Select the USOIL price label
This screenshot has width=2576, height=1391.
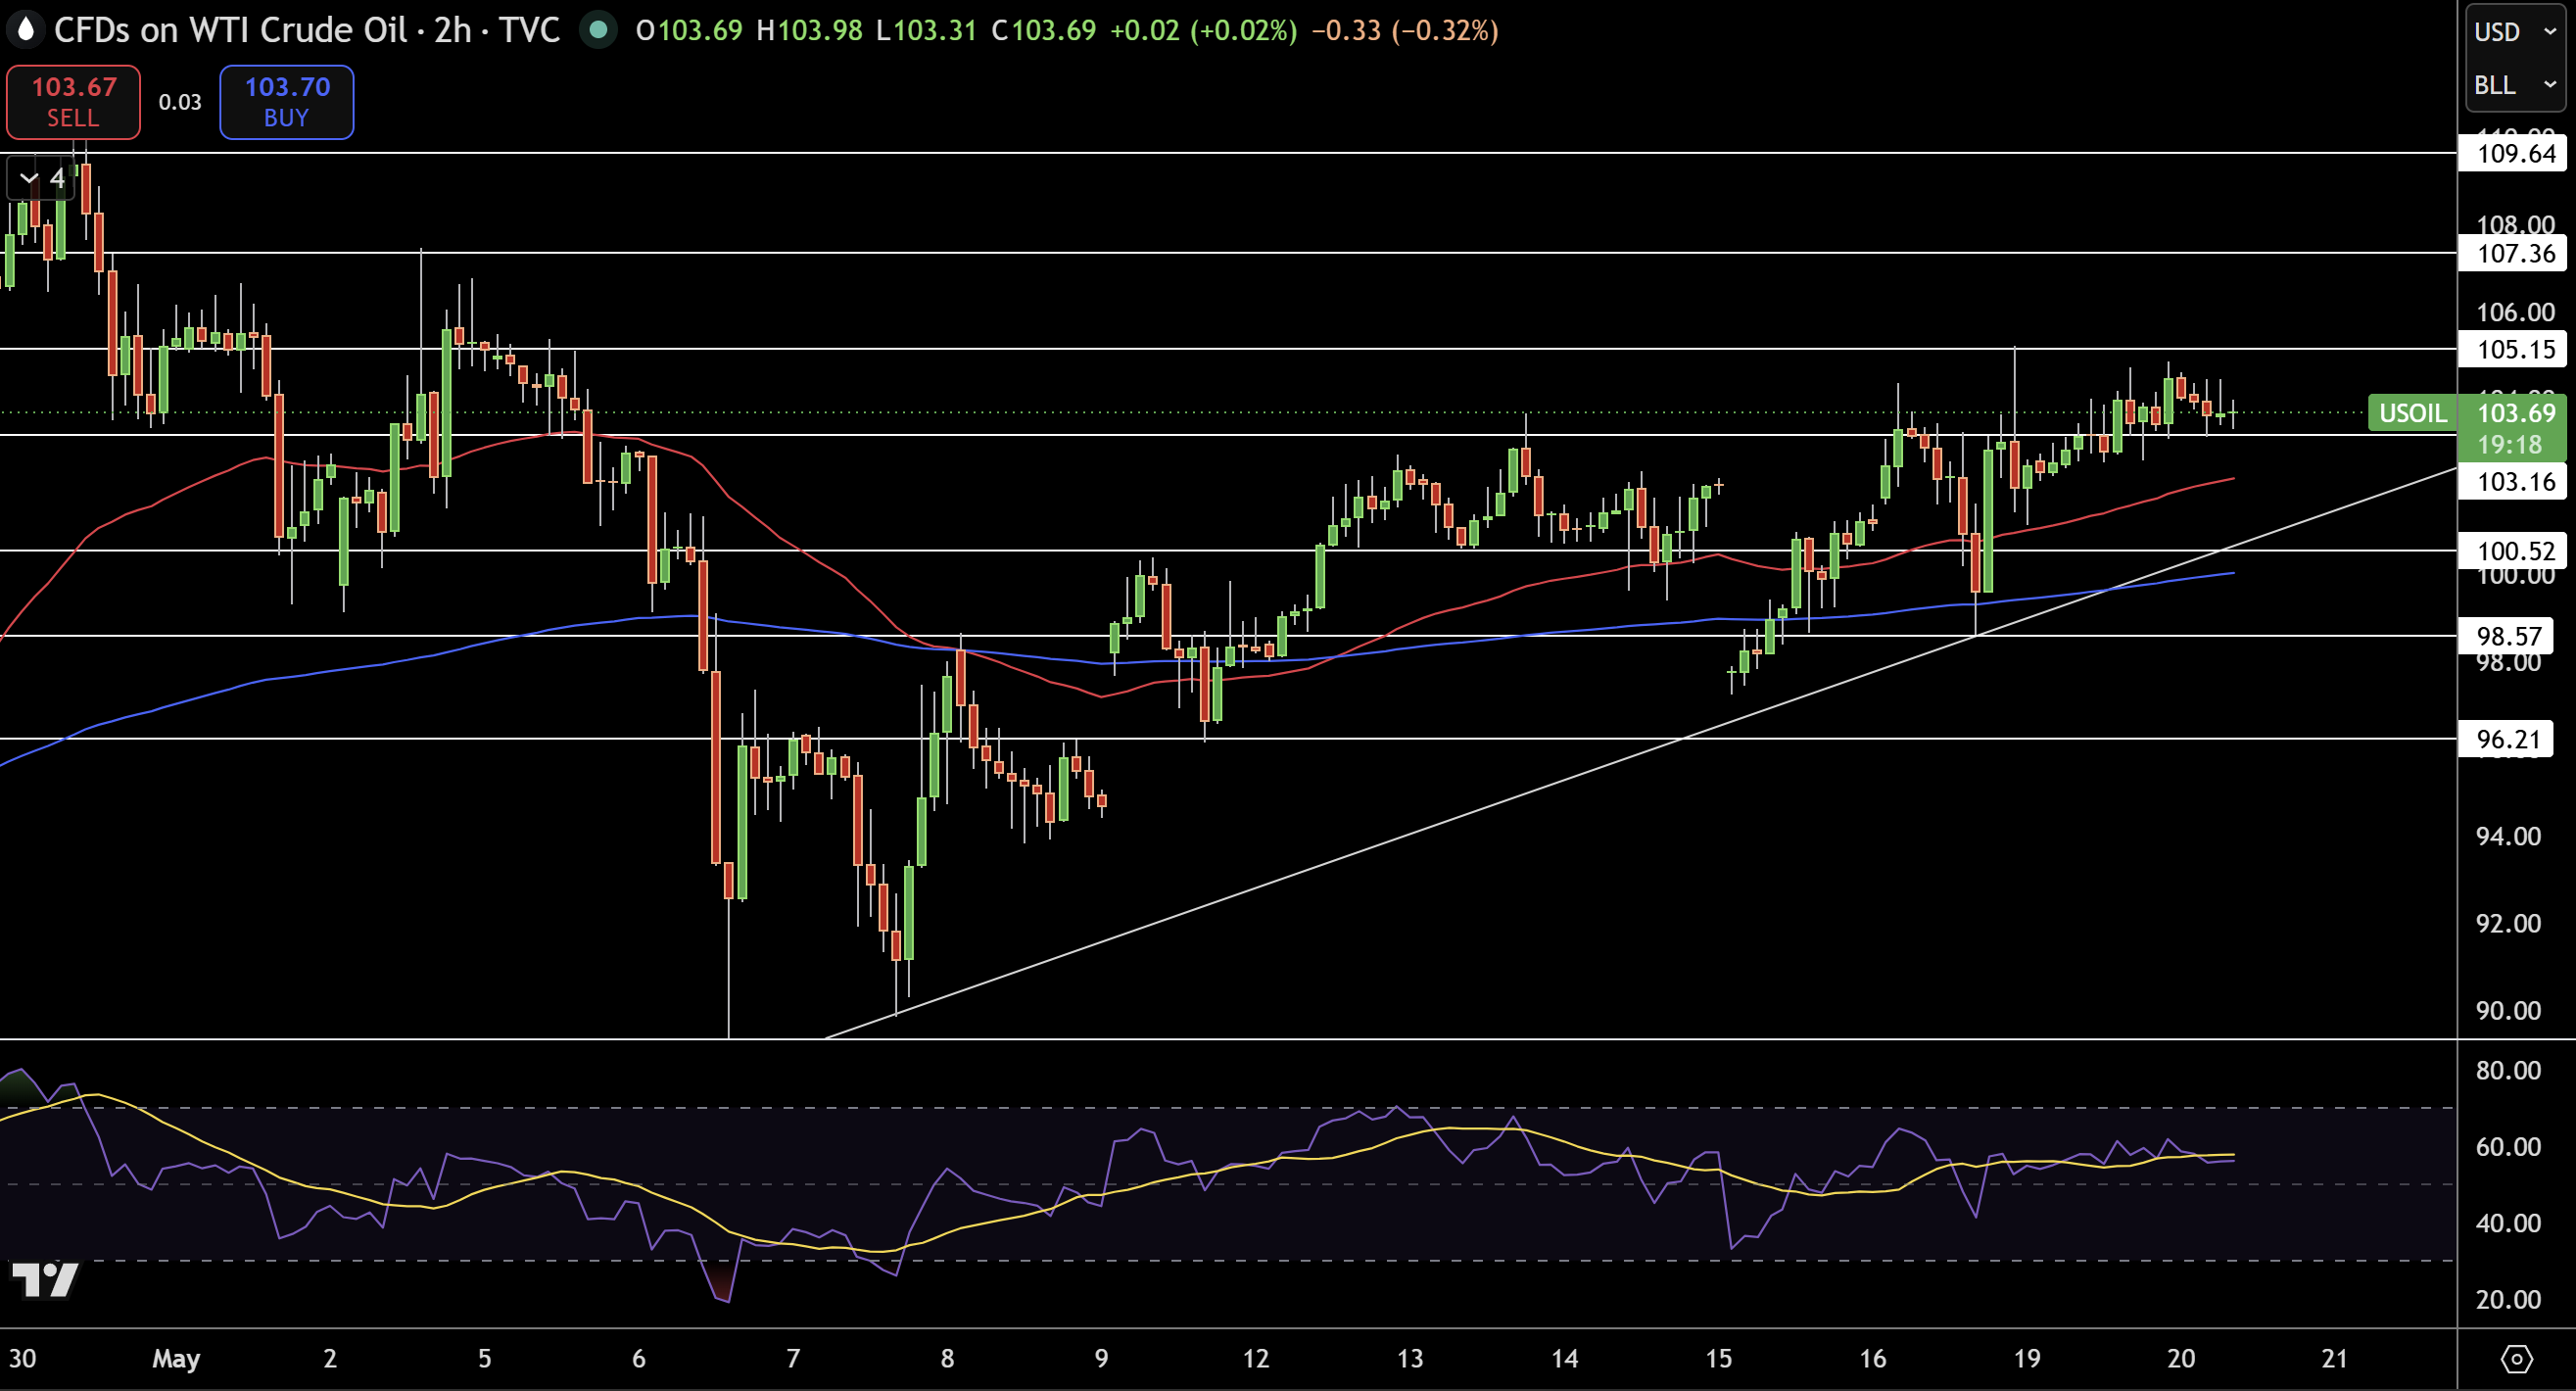tap(2412, 413)
